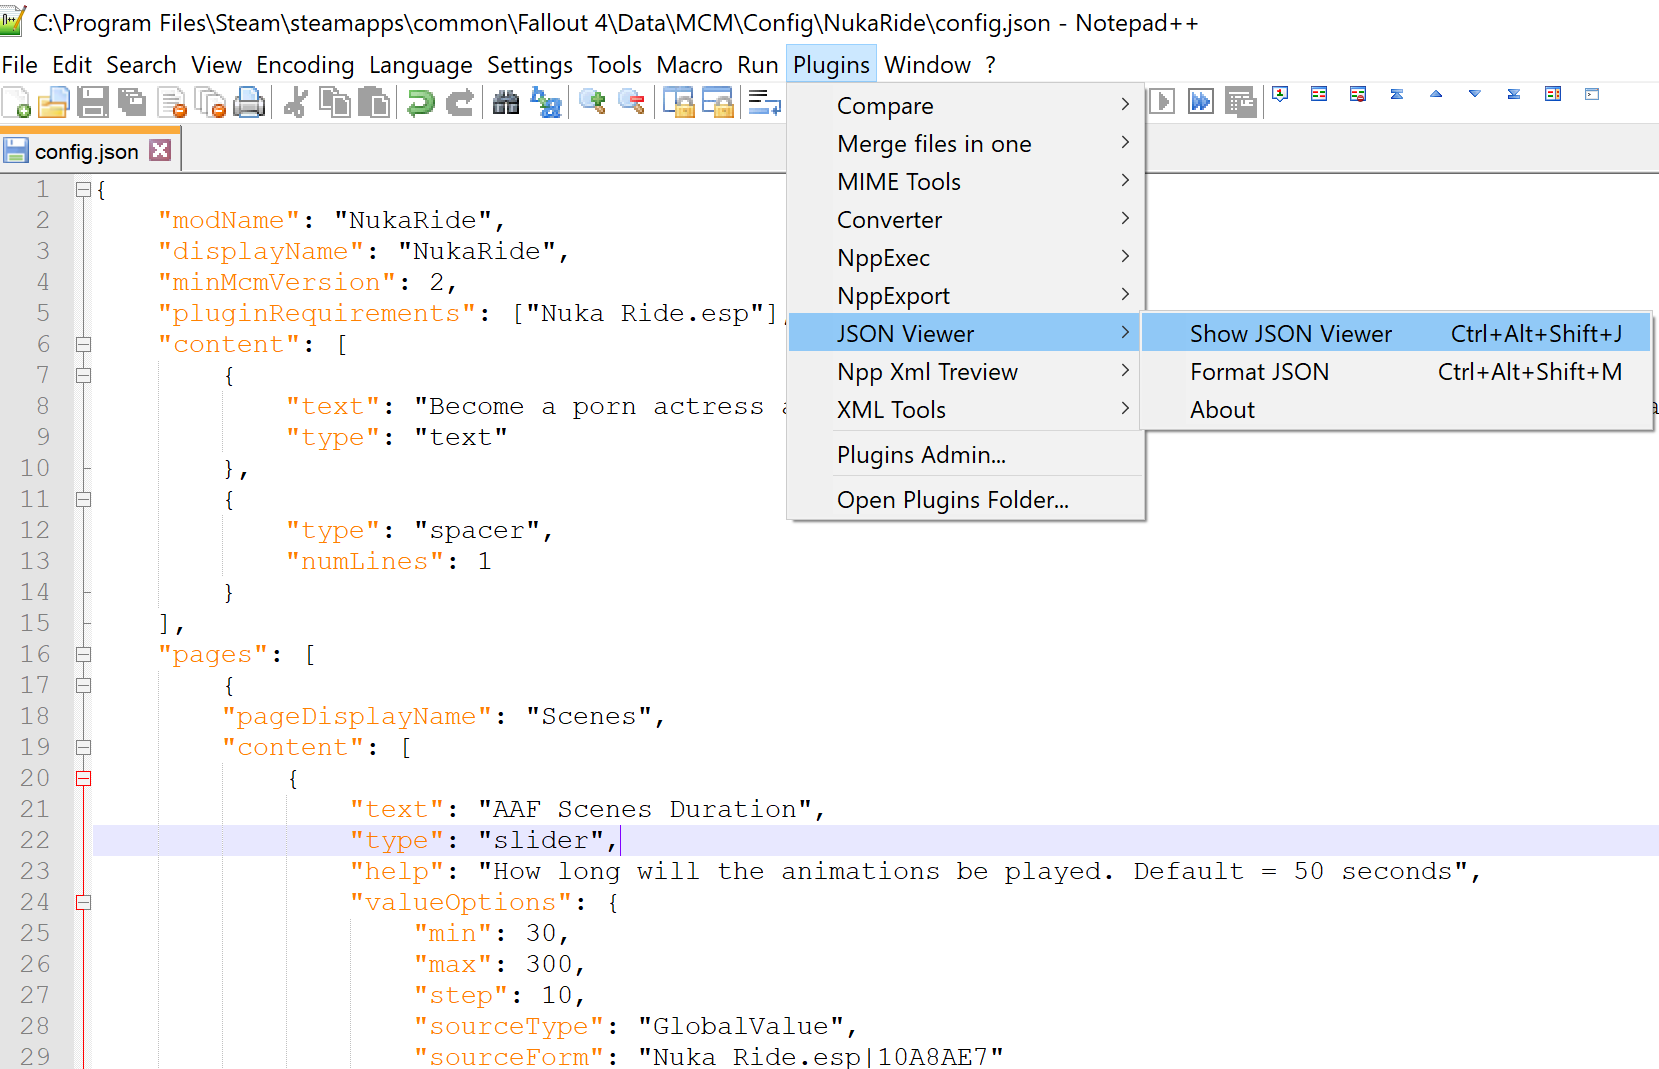The image size is (1659, 1069).
Task: Collapse the "pages" array fold on line 16
Action: point(83,654)
